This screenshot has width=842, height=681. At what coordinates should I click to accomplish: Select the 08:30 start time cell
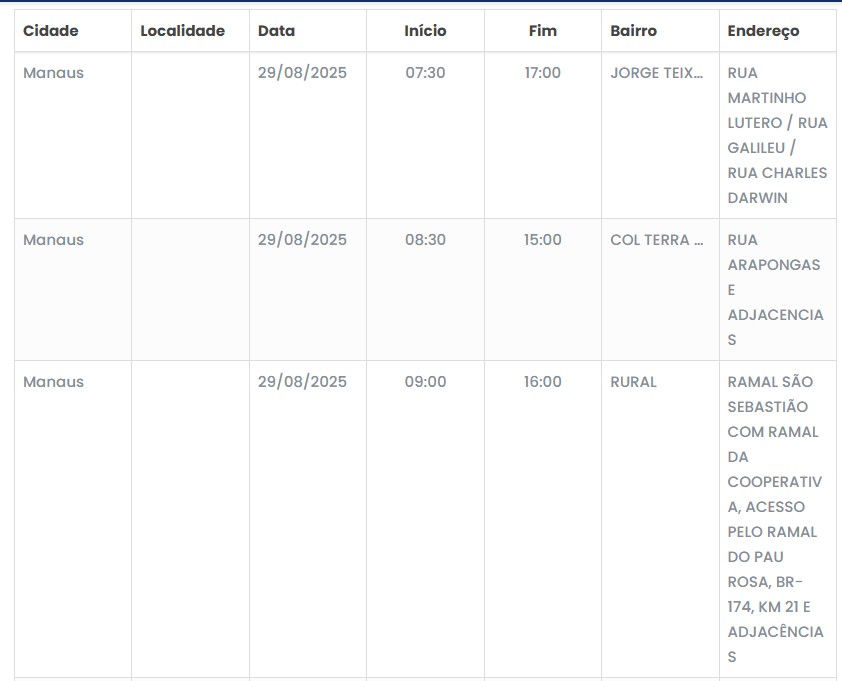425,240
